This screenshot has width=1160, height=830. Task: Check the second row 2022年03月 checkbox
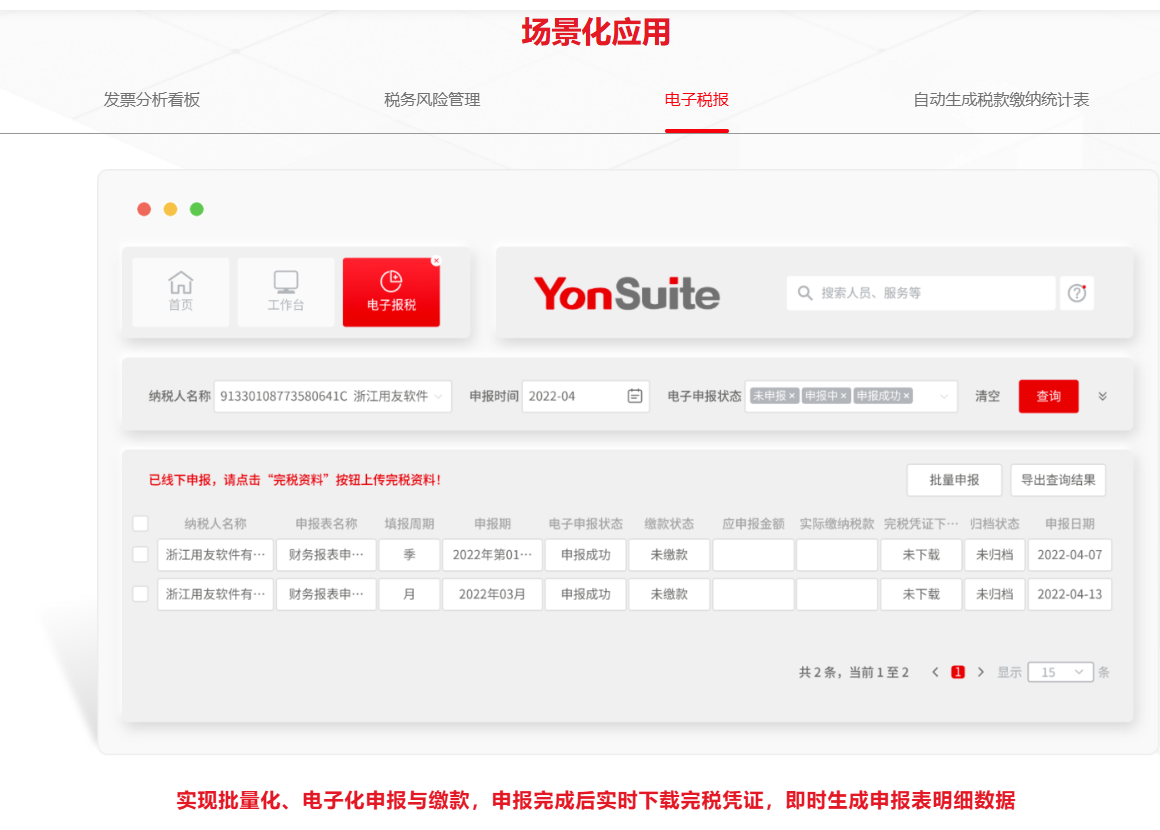(141, 594)
